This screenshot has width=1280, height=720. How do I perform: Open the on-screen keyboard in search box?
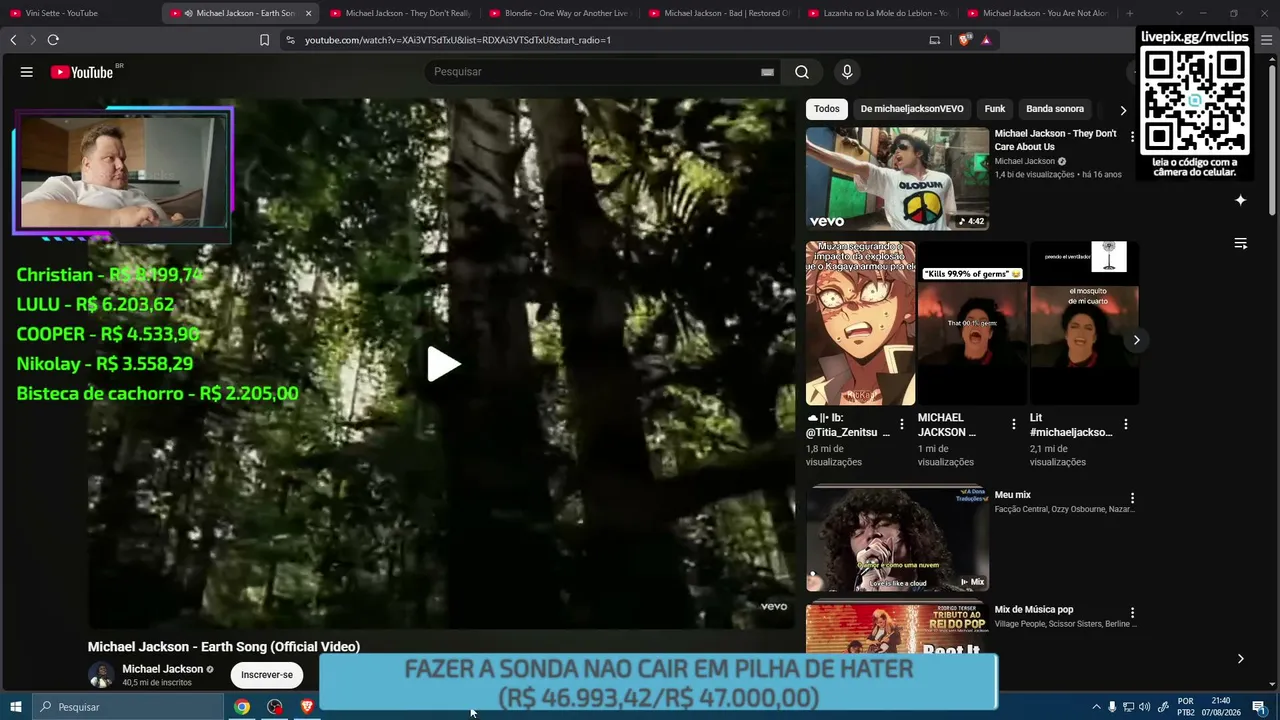click(x=767, y=72)
